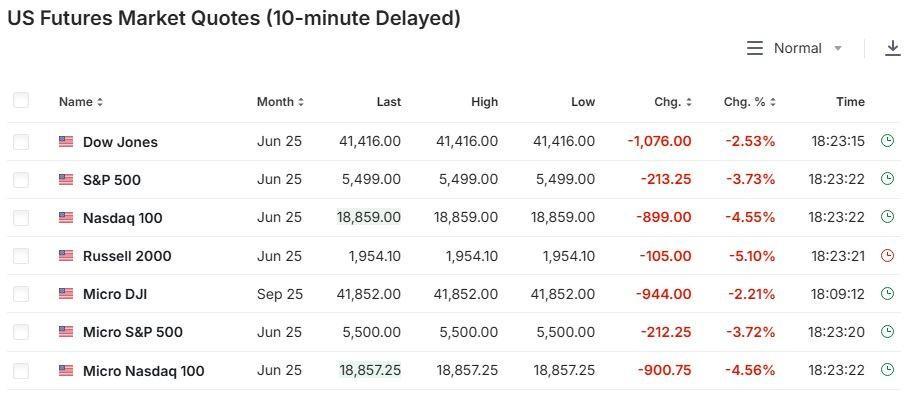The width and height of the screenshot is (908, 394).
Task: Click the clock icon on Micro DJI row
Action: [887, 294]
